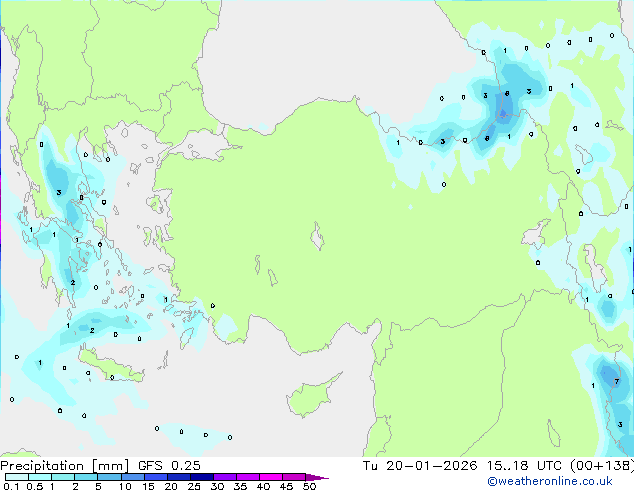The height and width of the screenshot is (490, 634).
Task: Select the 10–15 mm legend color box
Action: coord(132,477)
